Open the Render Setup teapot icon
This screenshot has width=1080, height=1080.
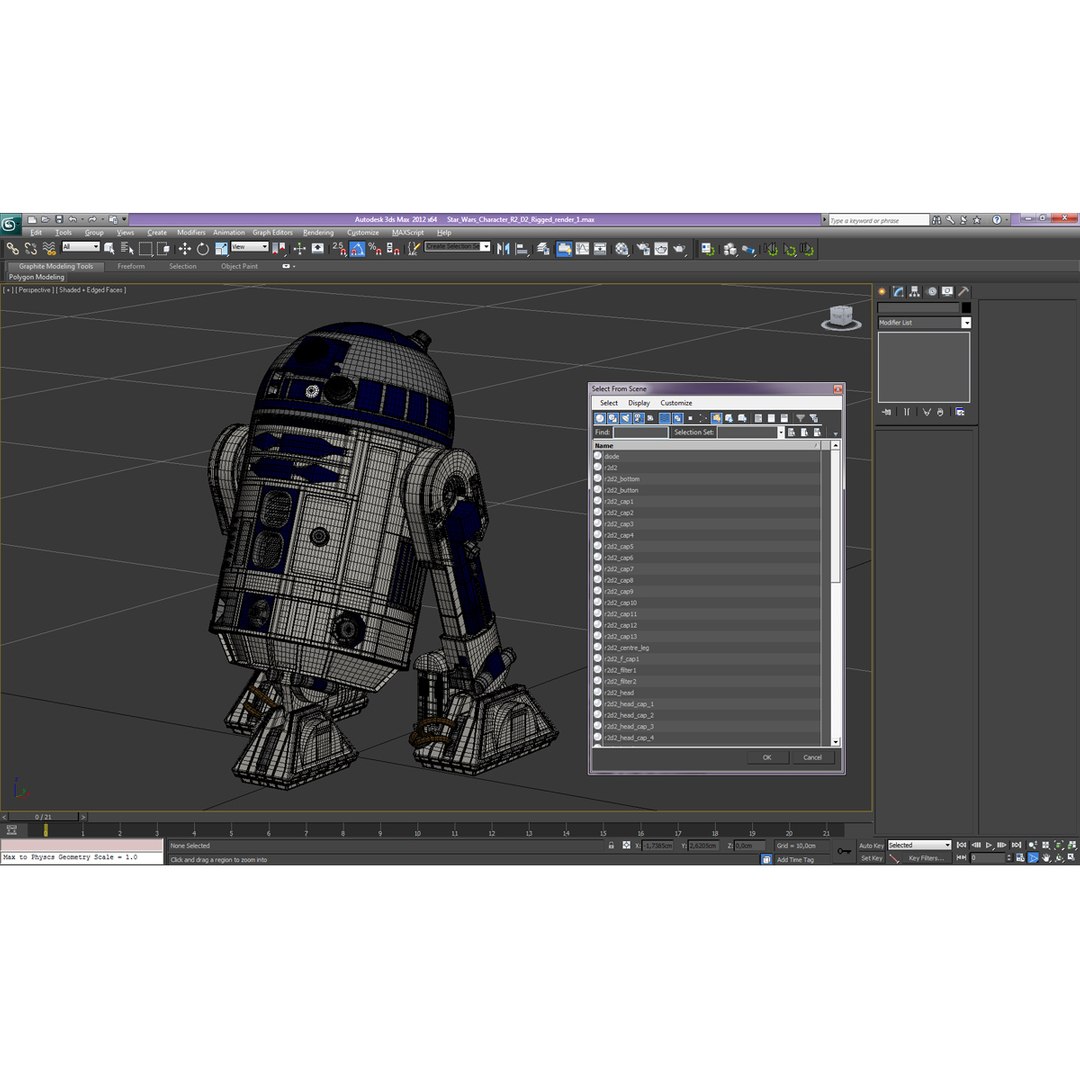click(x=643, y=249)
